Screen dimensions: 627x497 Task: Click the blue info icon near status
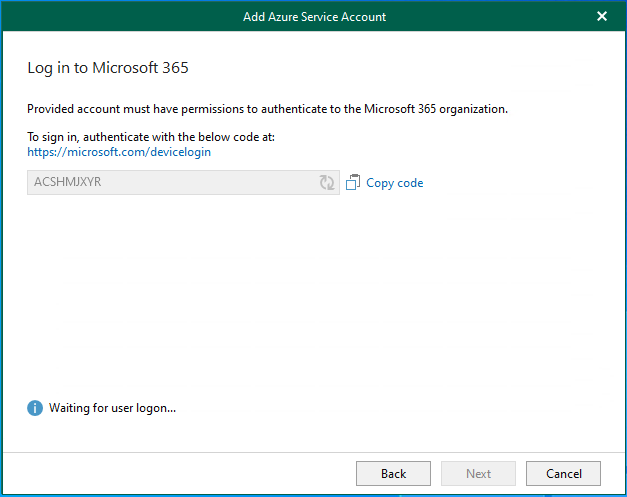coord(35,408)
